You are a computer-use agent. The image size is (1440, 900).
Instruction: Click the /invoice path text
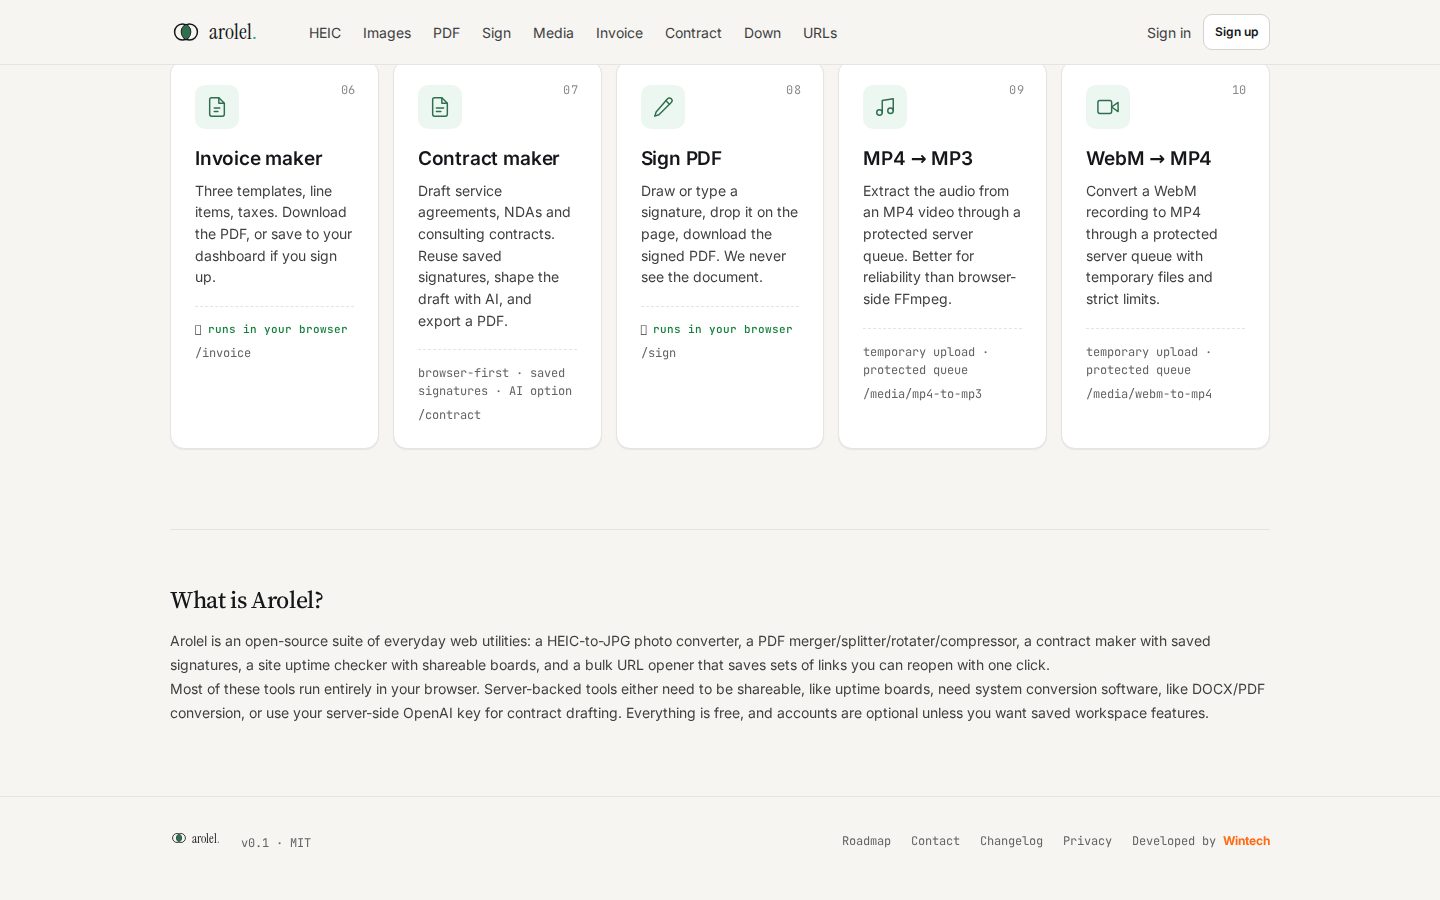(x=223, y=353)
